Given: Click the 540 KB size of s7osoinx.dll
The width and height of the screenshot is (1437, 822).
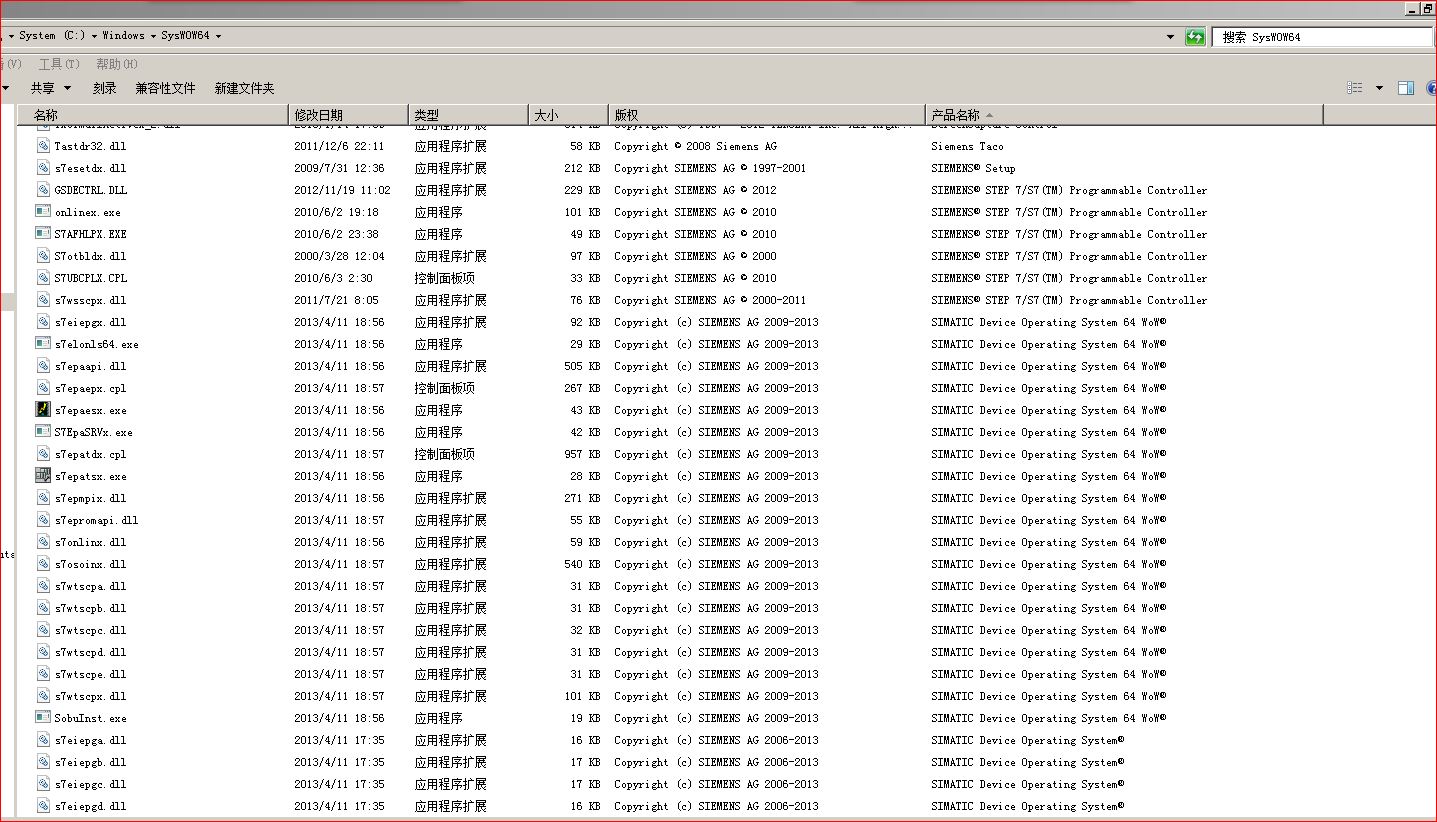Looking at the screenshot, I should (x=582, y=564).
